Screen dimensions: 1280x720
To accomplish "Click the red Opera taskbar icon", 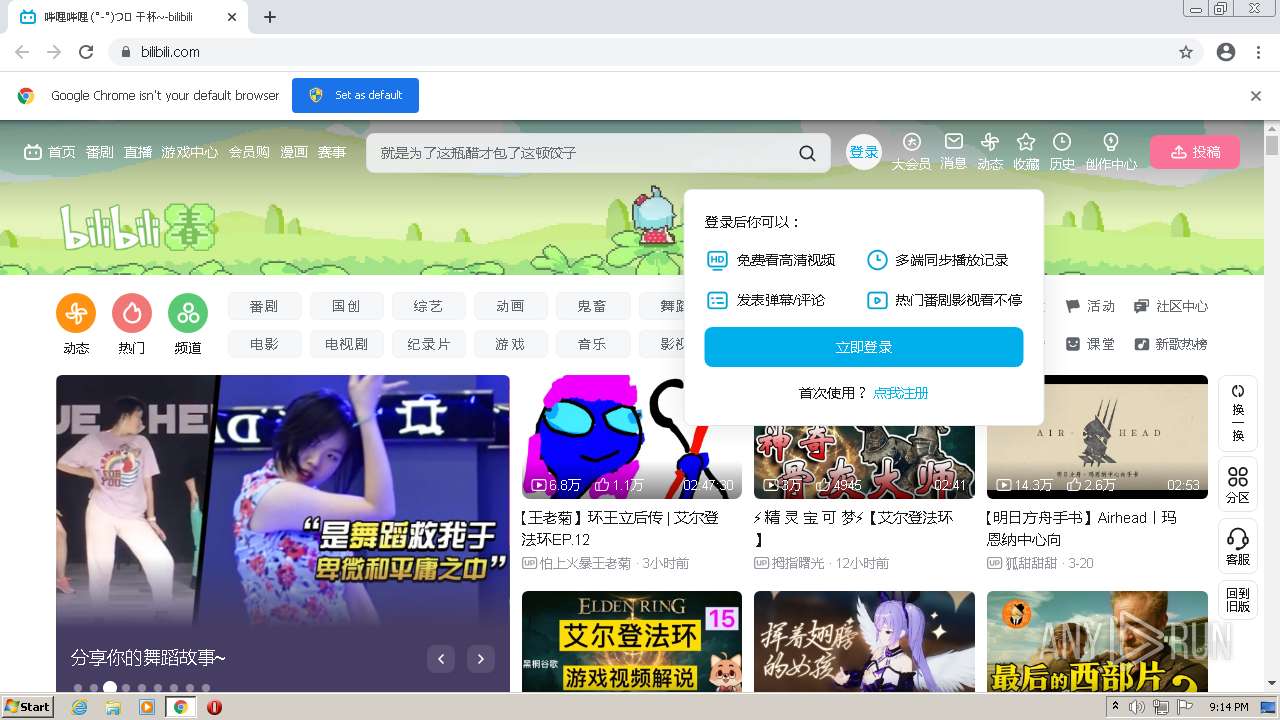I will 214,707.
